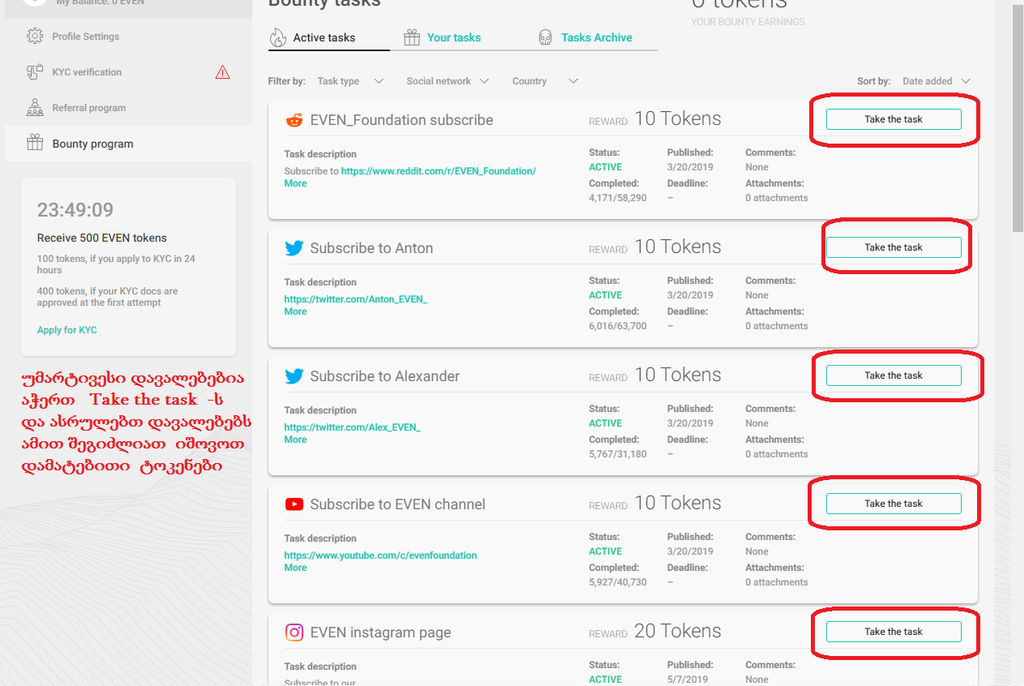Click More under the Alexander task description
The width and height of the screenshot is (1024, 686).
(295, 440)
